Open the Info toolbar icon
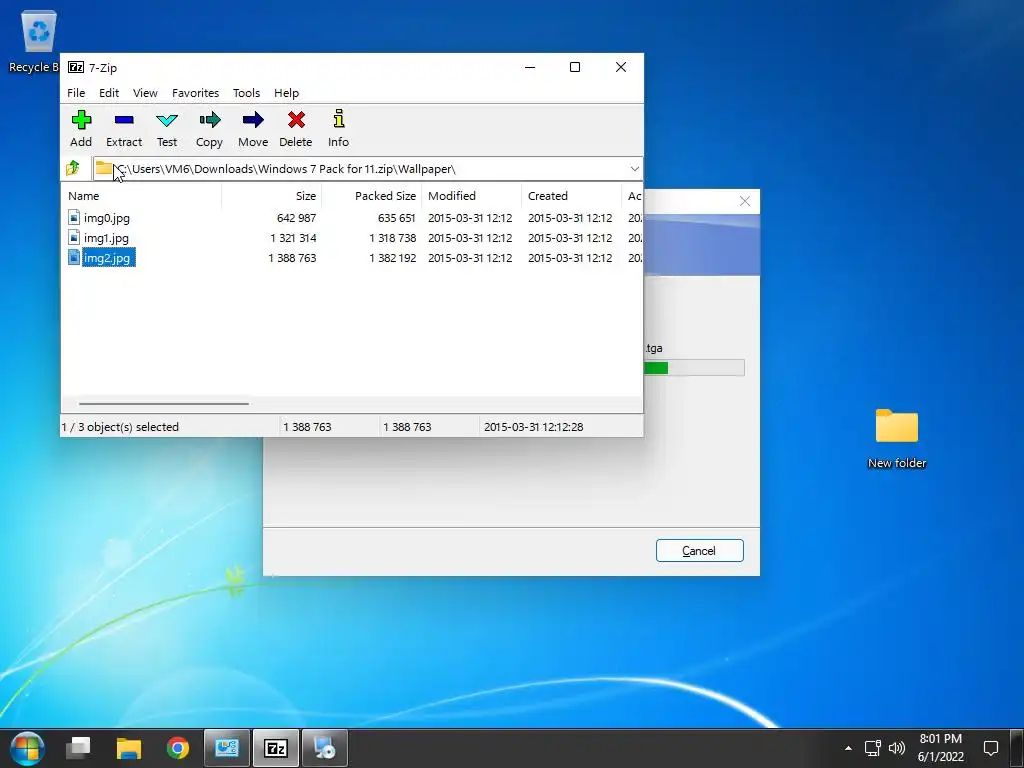 pos(338,119)
